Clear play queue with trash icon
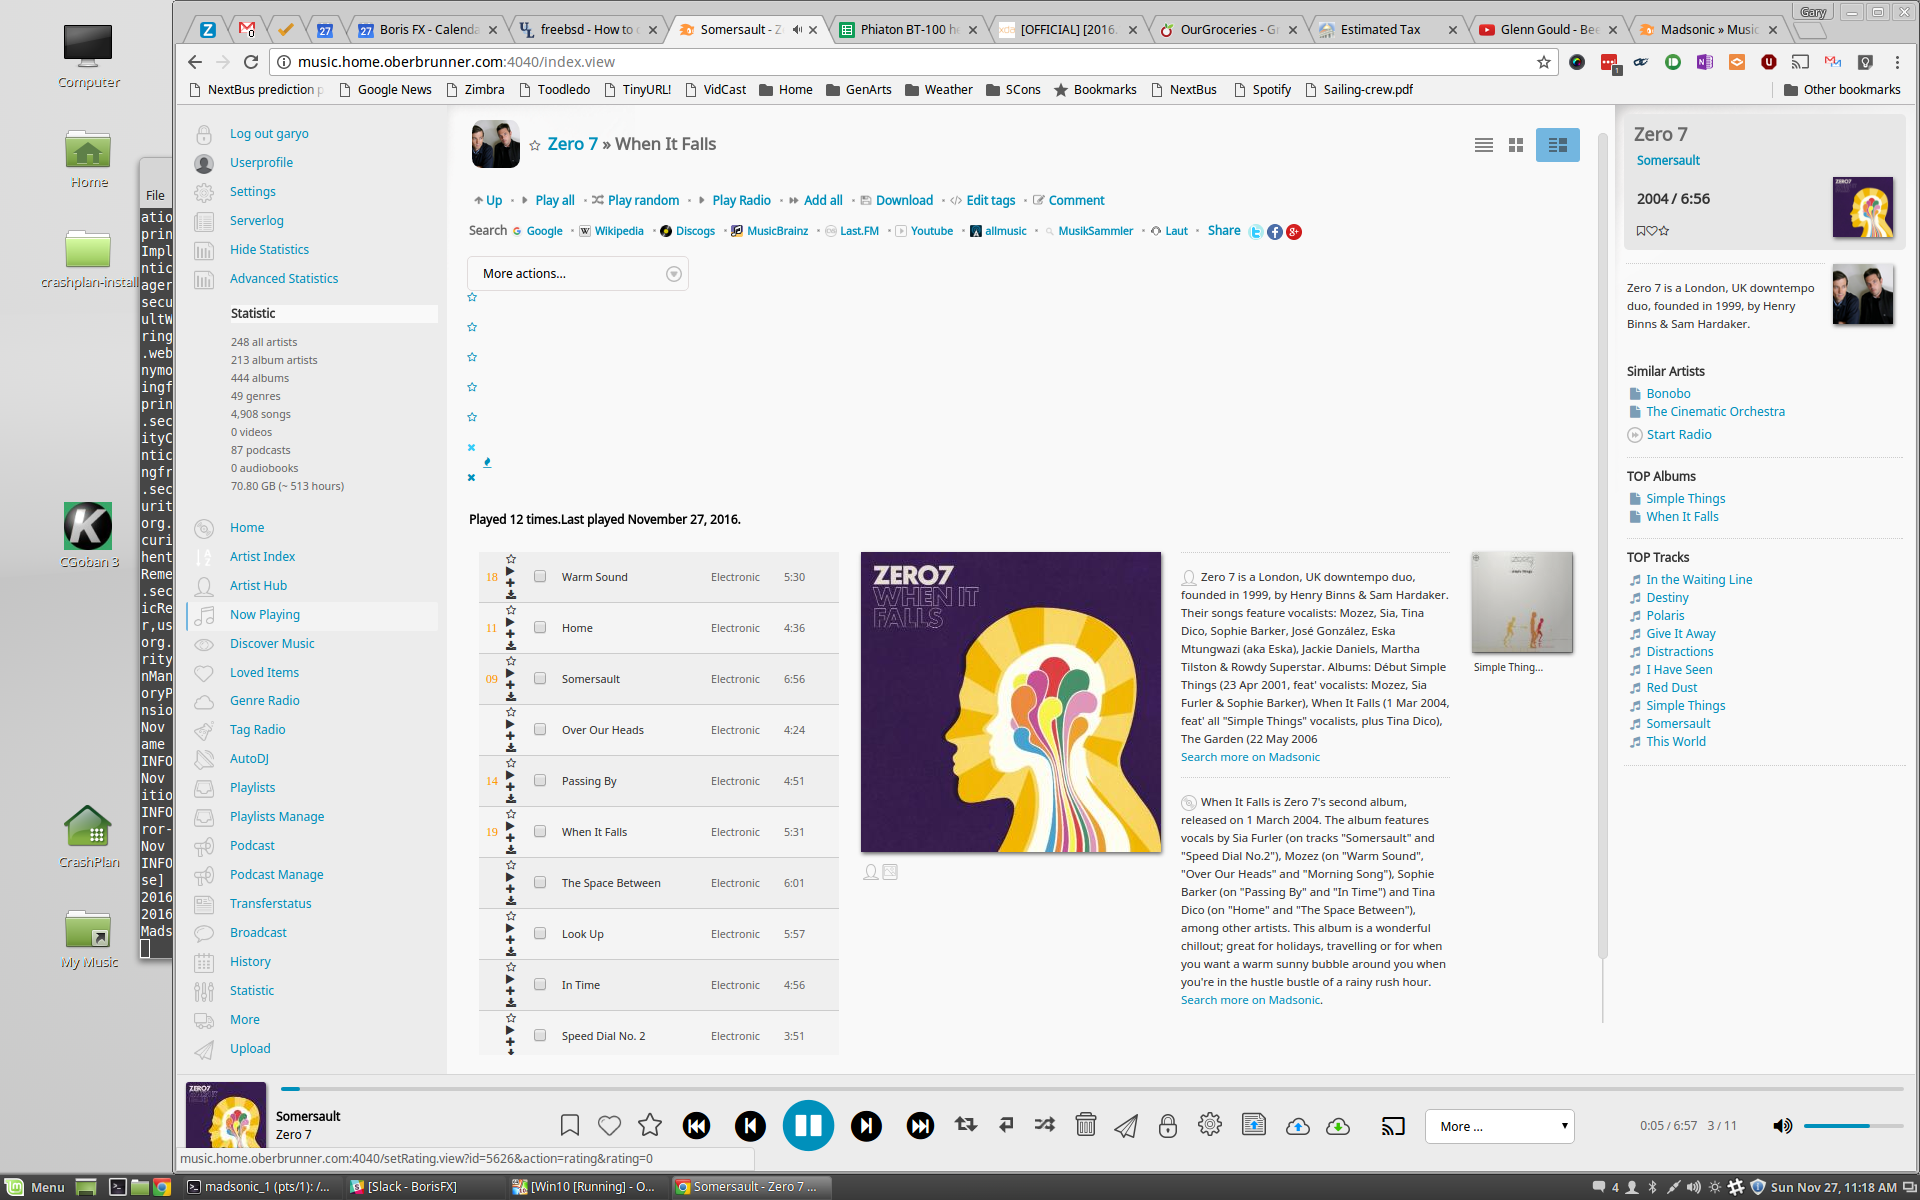1920x1200 pixels. (1086, 1125)
